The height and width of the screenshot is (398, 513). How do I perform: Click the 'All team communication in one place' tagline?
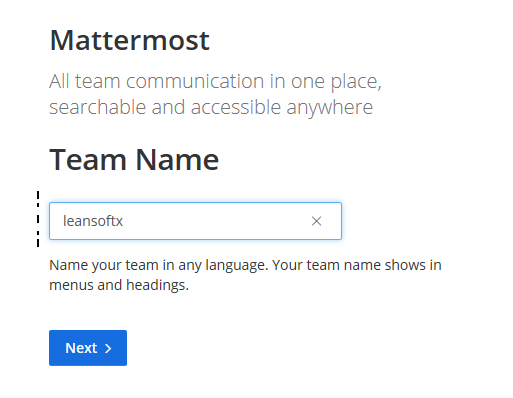pos(215,82)
